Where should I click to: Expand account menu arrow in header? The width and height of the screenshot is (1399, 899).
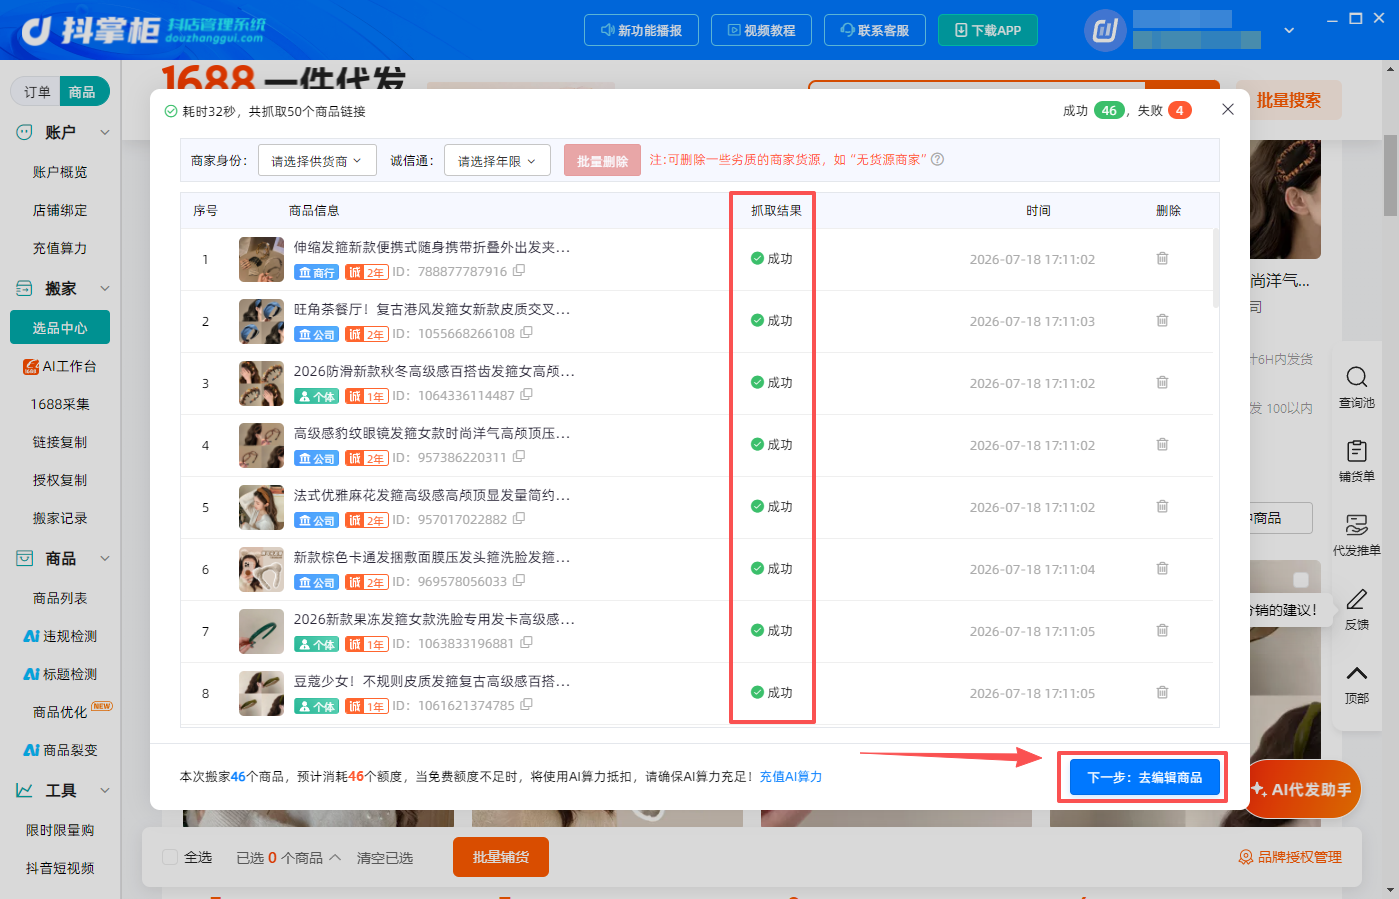1289,30
